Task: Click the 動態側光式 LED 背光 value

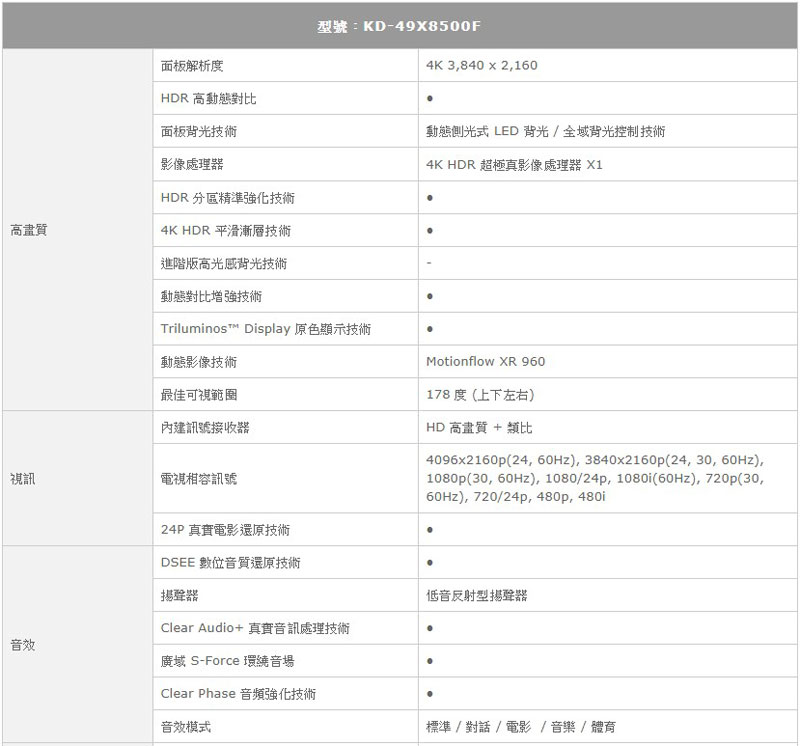Action: tap(545, 132)
